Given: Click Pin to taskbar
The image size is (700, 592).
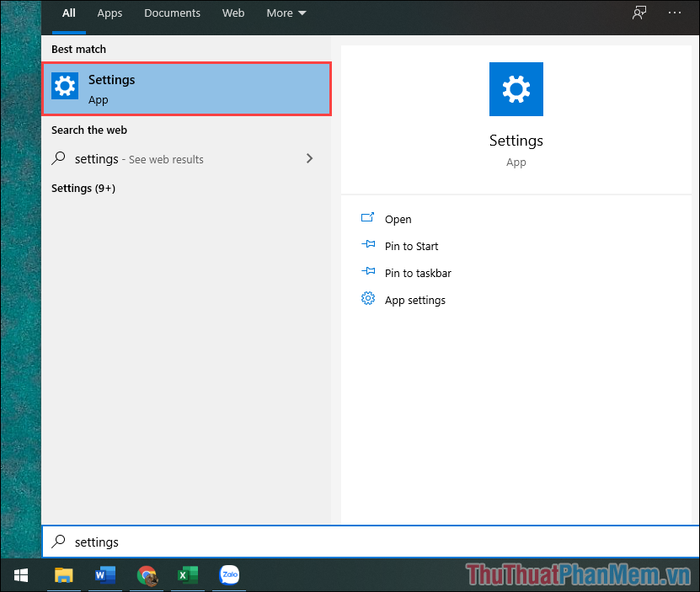Looking at the screenshot, I should pos(418,273).
